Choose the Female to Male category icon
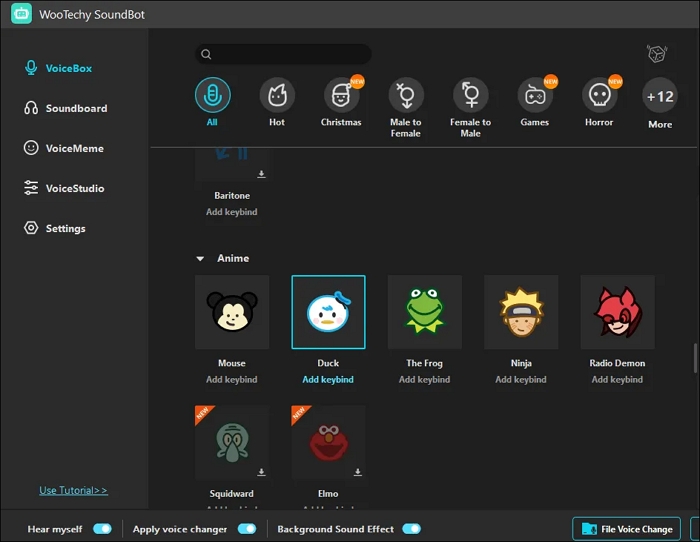Image resolution: width=700 pixels, height=542 pixels. pyautogui.click(x=470, y=96)
